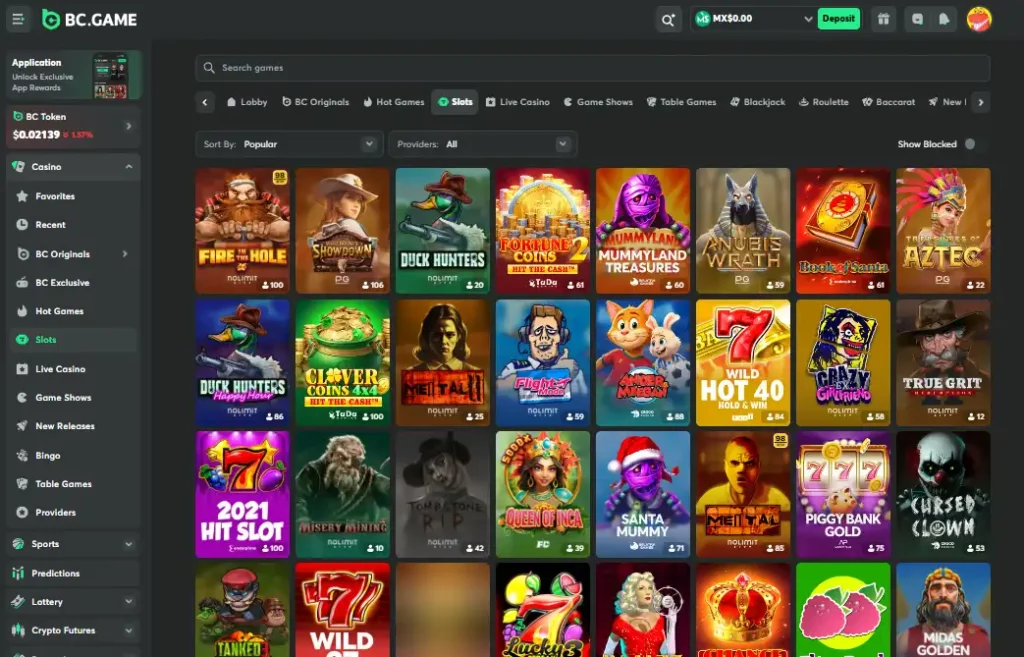Open the search icon in header

pyautogui.click(x=668, y=20)
